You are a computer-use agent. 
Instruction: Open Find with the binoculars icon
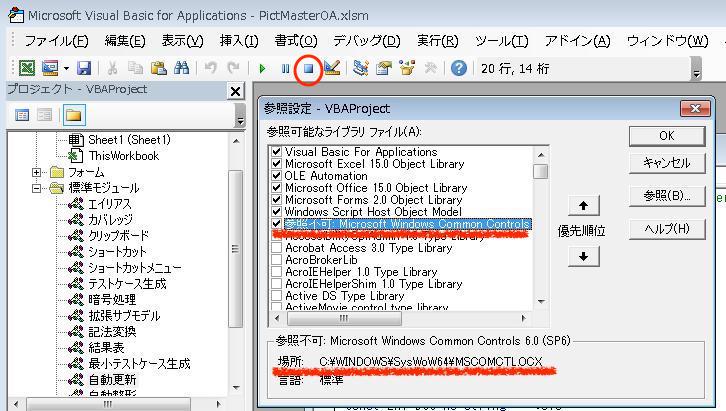pyautogui.click(x=182, y=68)
